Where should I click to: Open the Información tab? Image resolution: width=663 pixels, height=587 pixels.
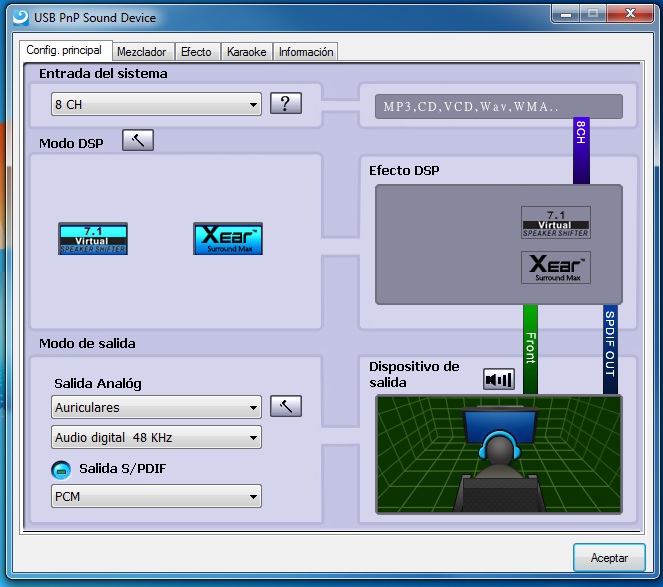pos(306,52)
